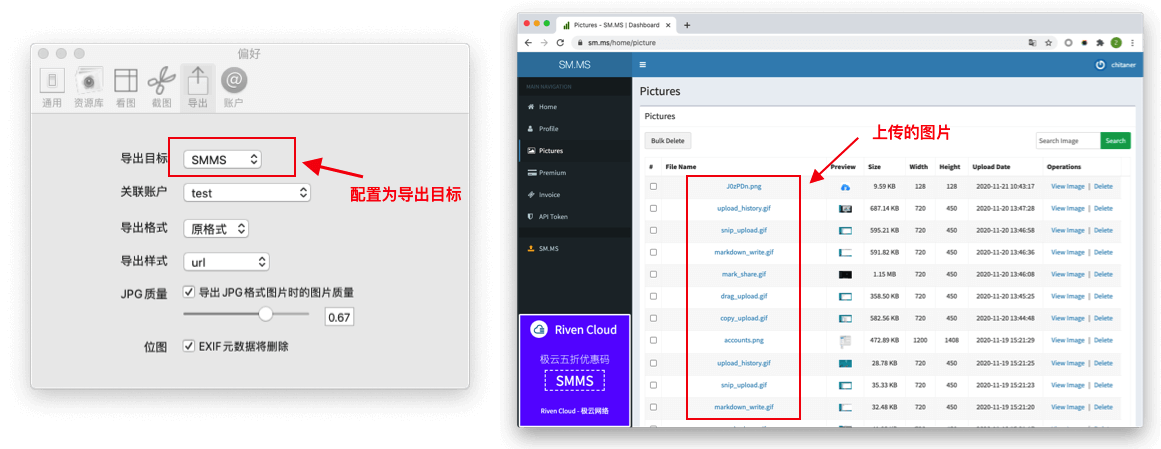Click the green Search button
The width and height of the screenshot is (1161, 449).
(x=1115, y=141)
